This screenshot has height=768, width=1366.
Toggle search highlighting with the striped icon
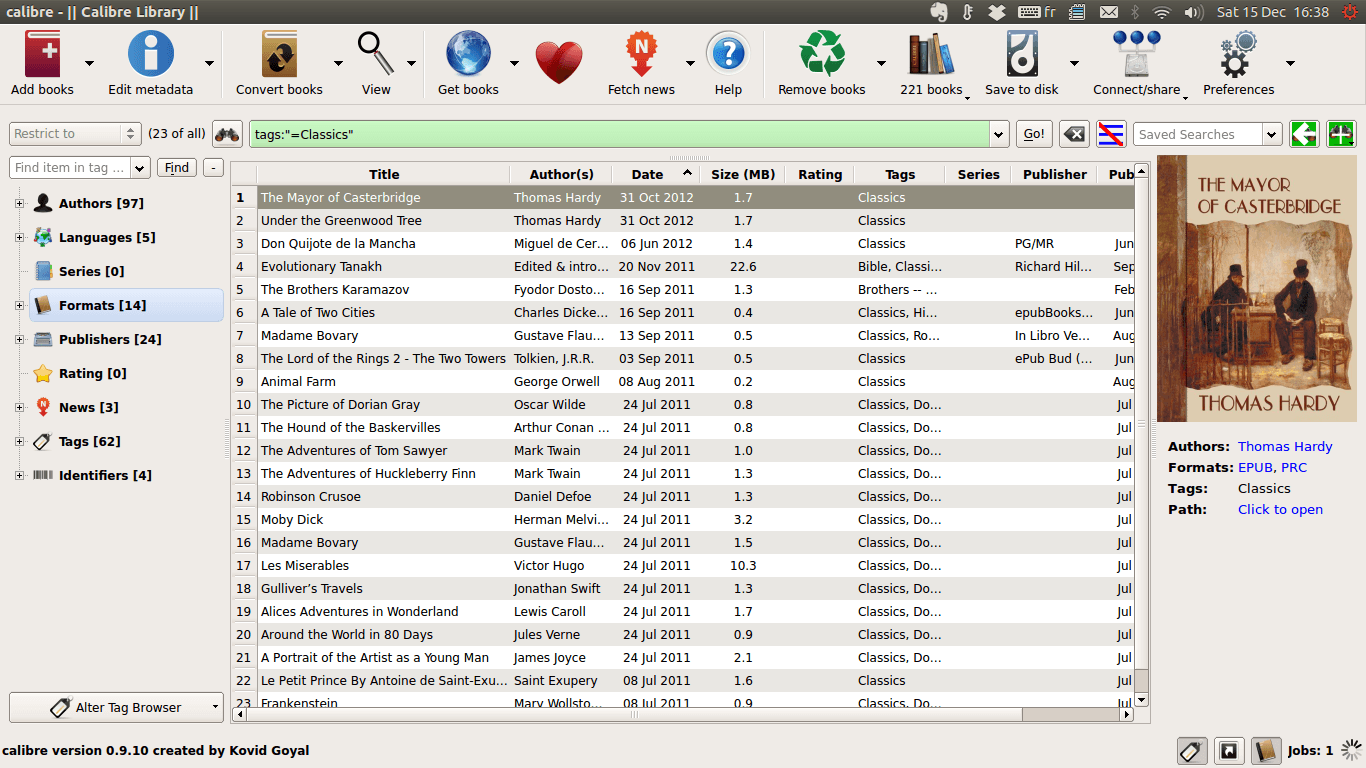click(1112, 134)
